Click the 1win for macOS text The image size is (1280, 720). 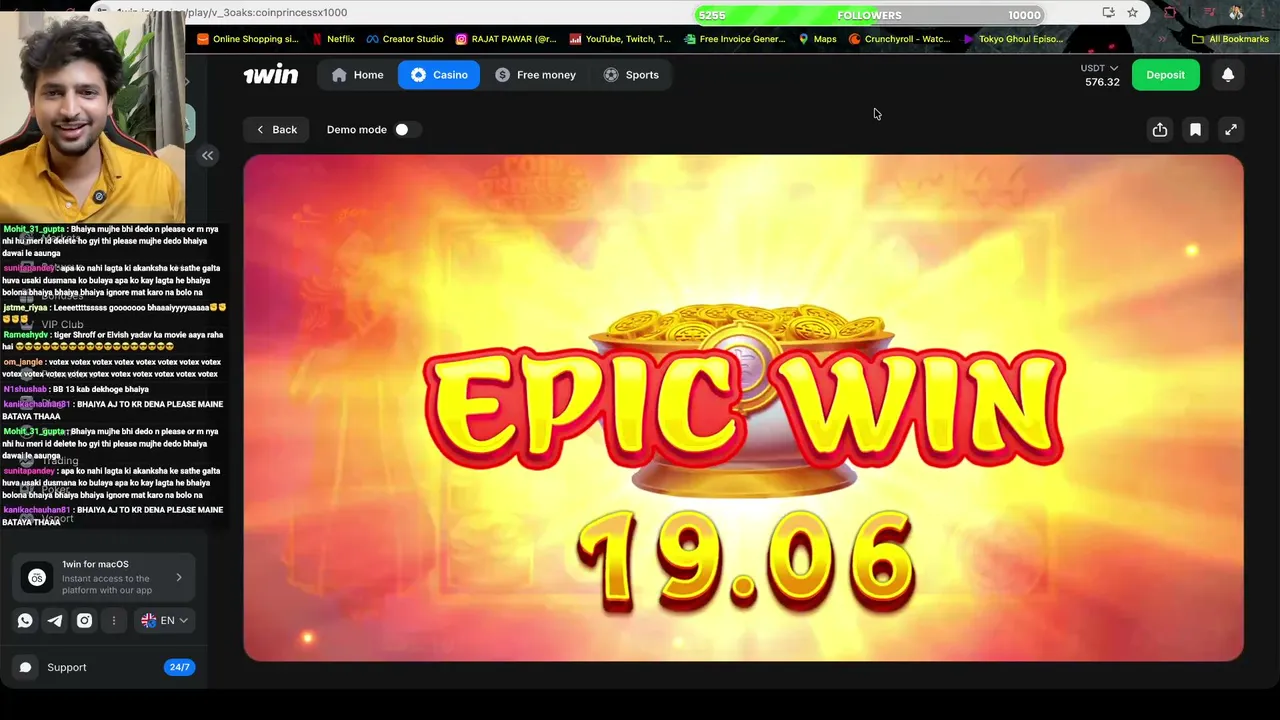point(95,564)
